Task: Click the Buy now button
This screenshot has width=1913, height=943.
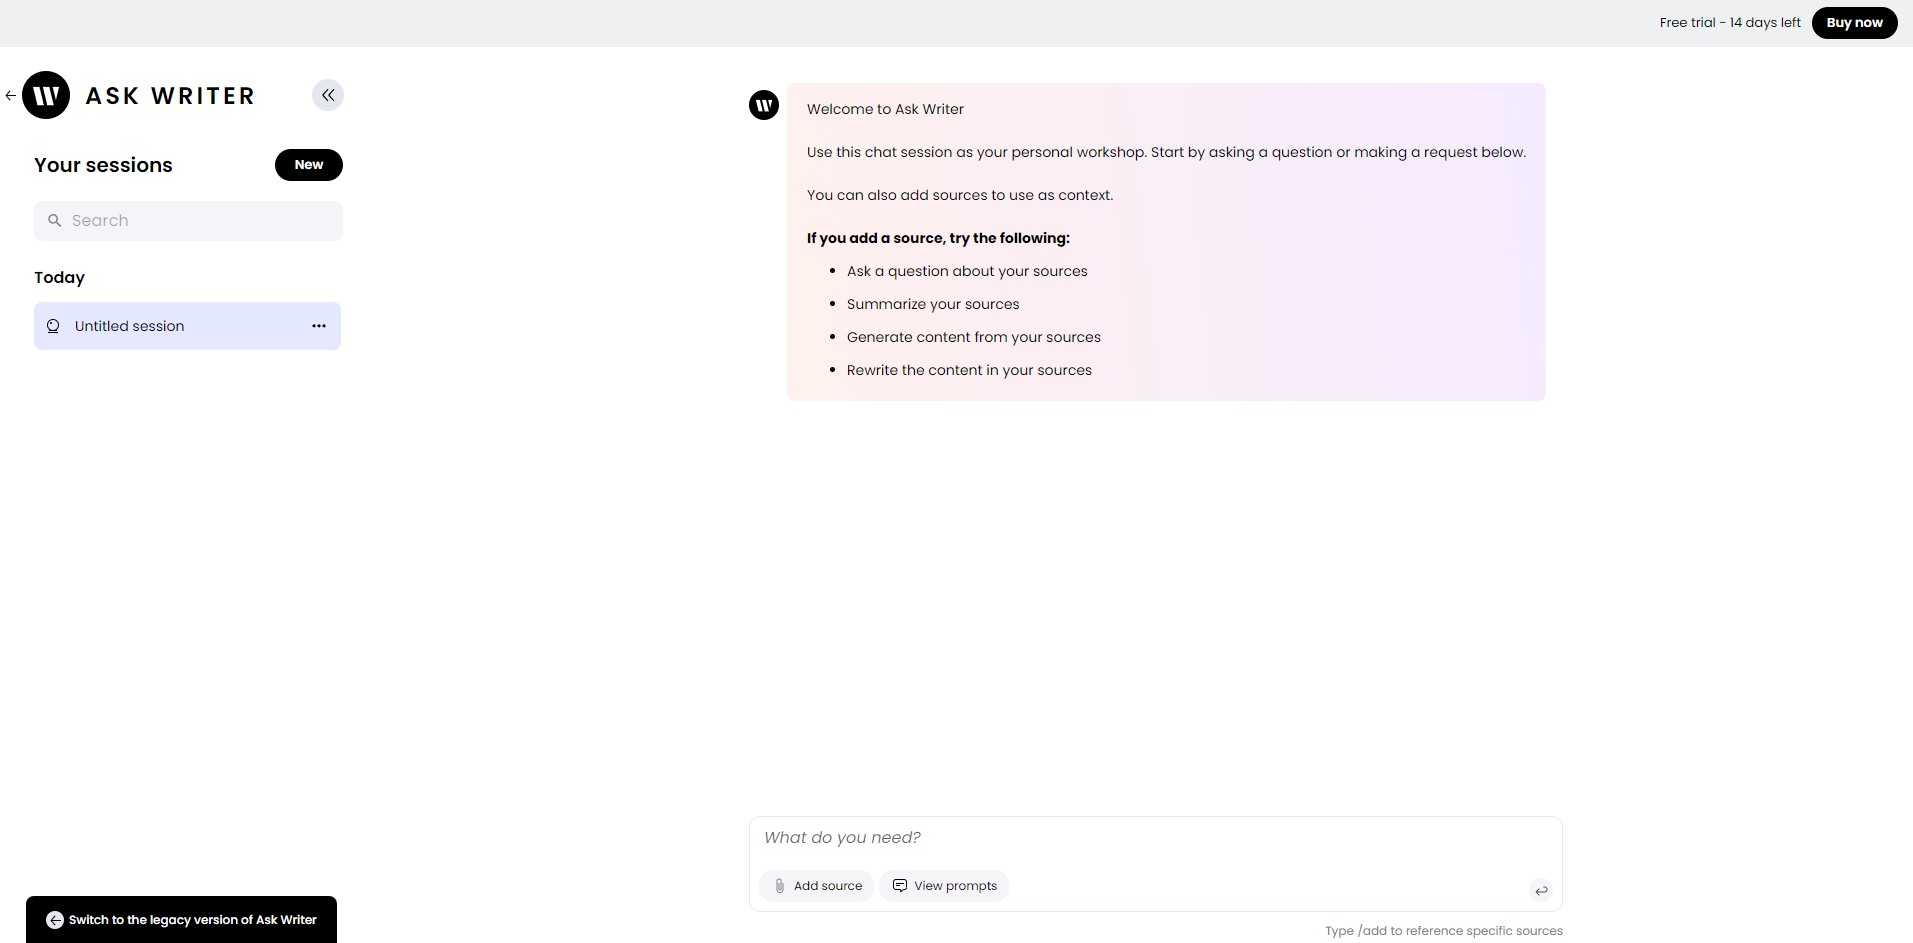Action: (1854, 23)
